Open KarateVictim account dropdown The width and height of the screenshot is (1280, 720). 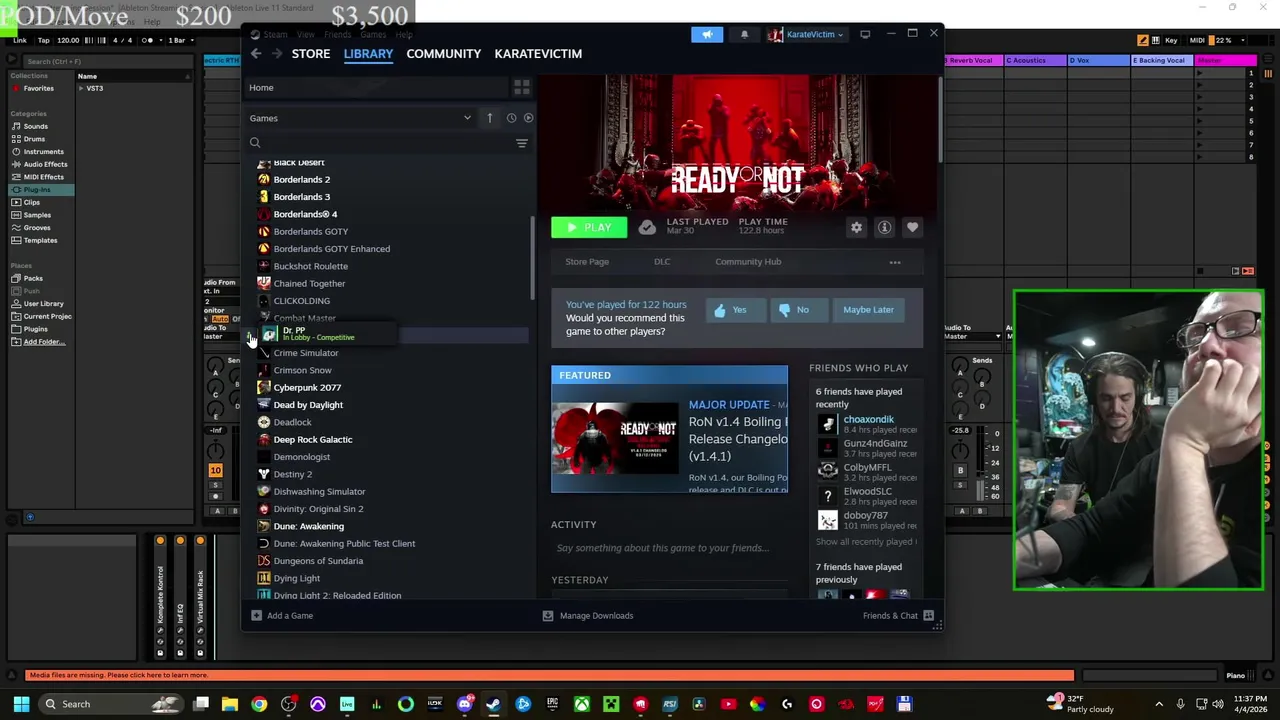pos(808,34)
